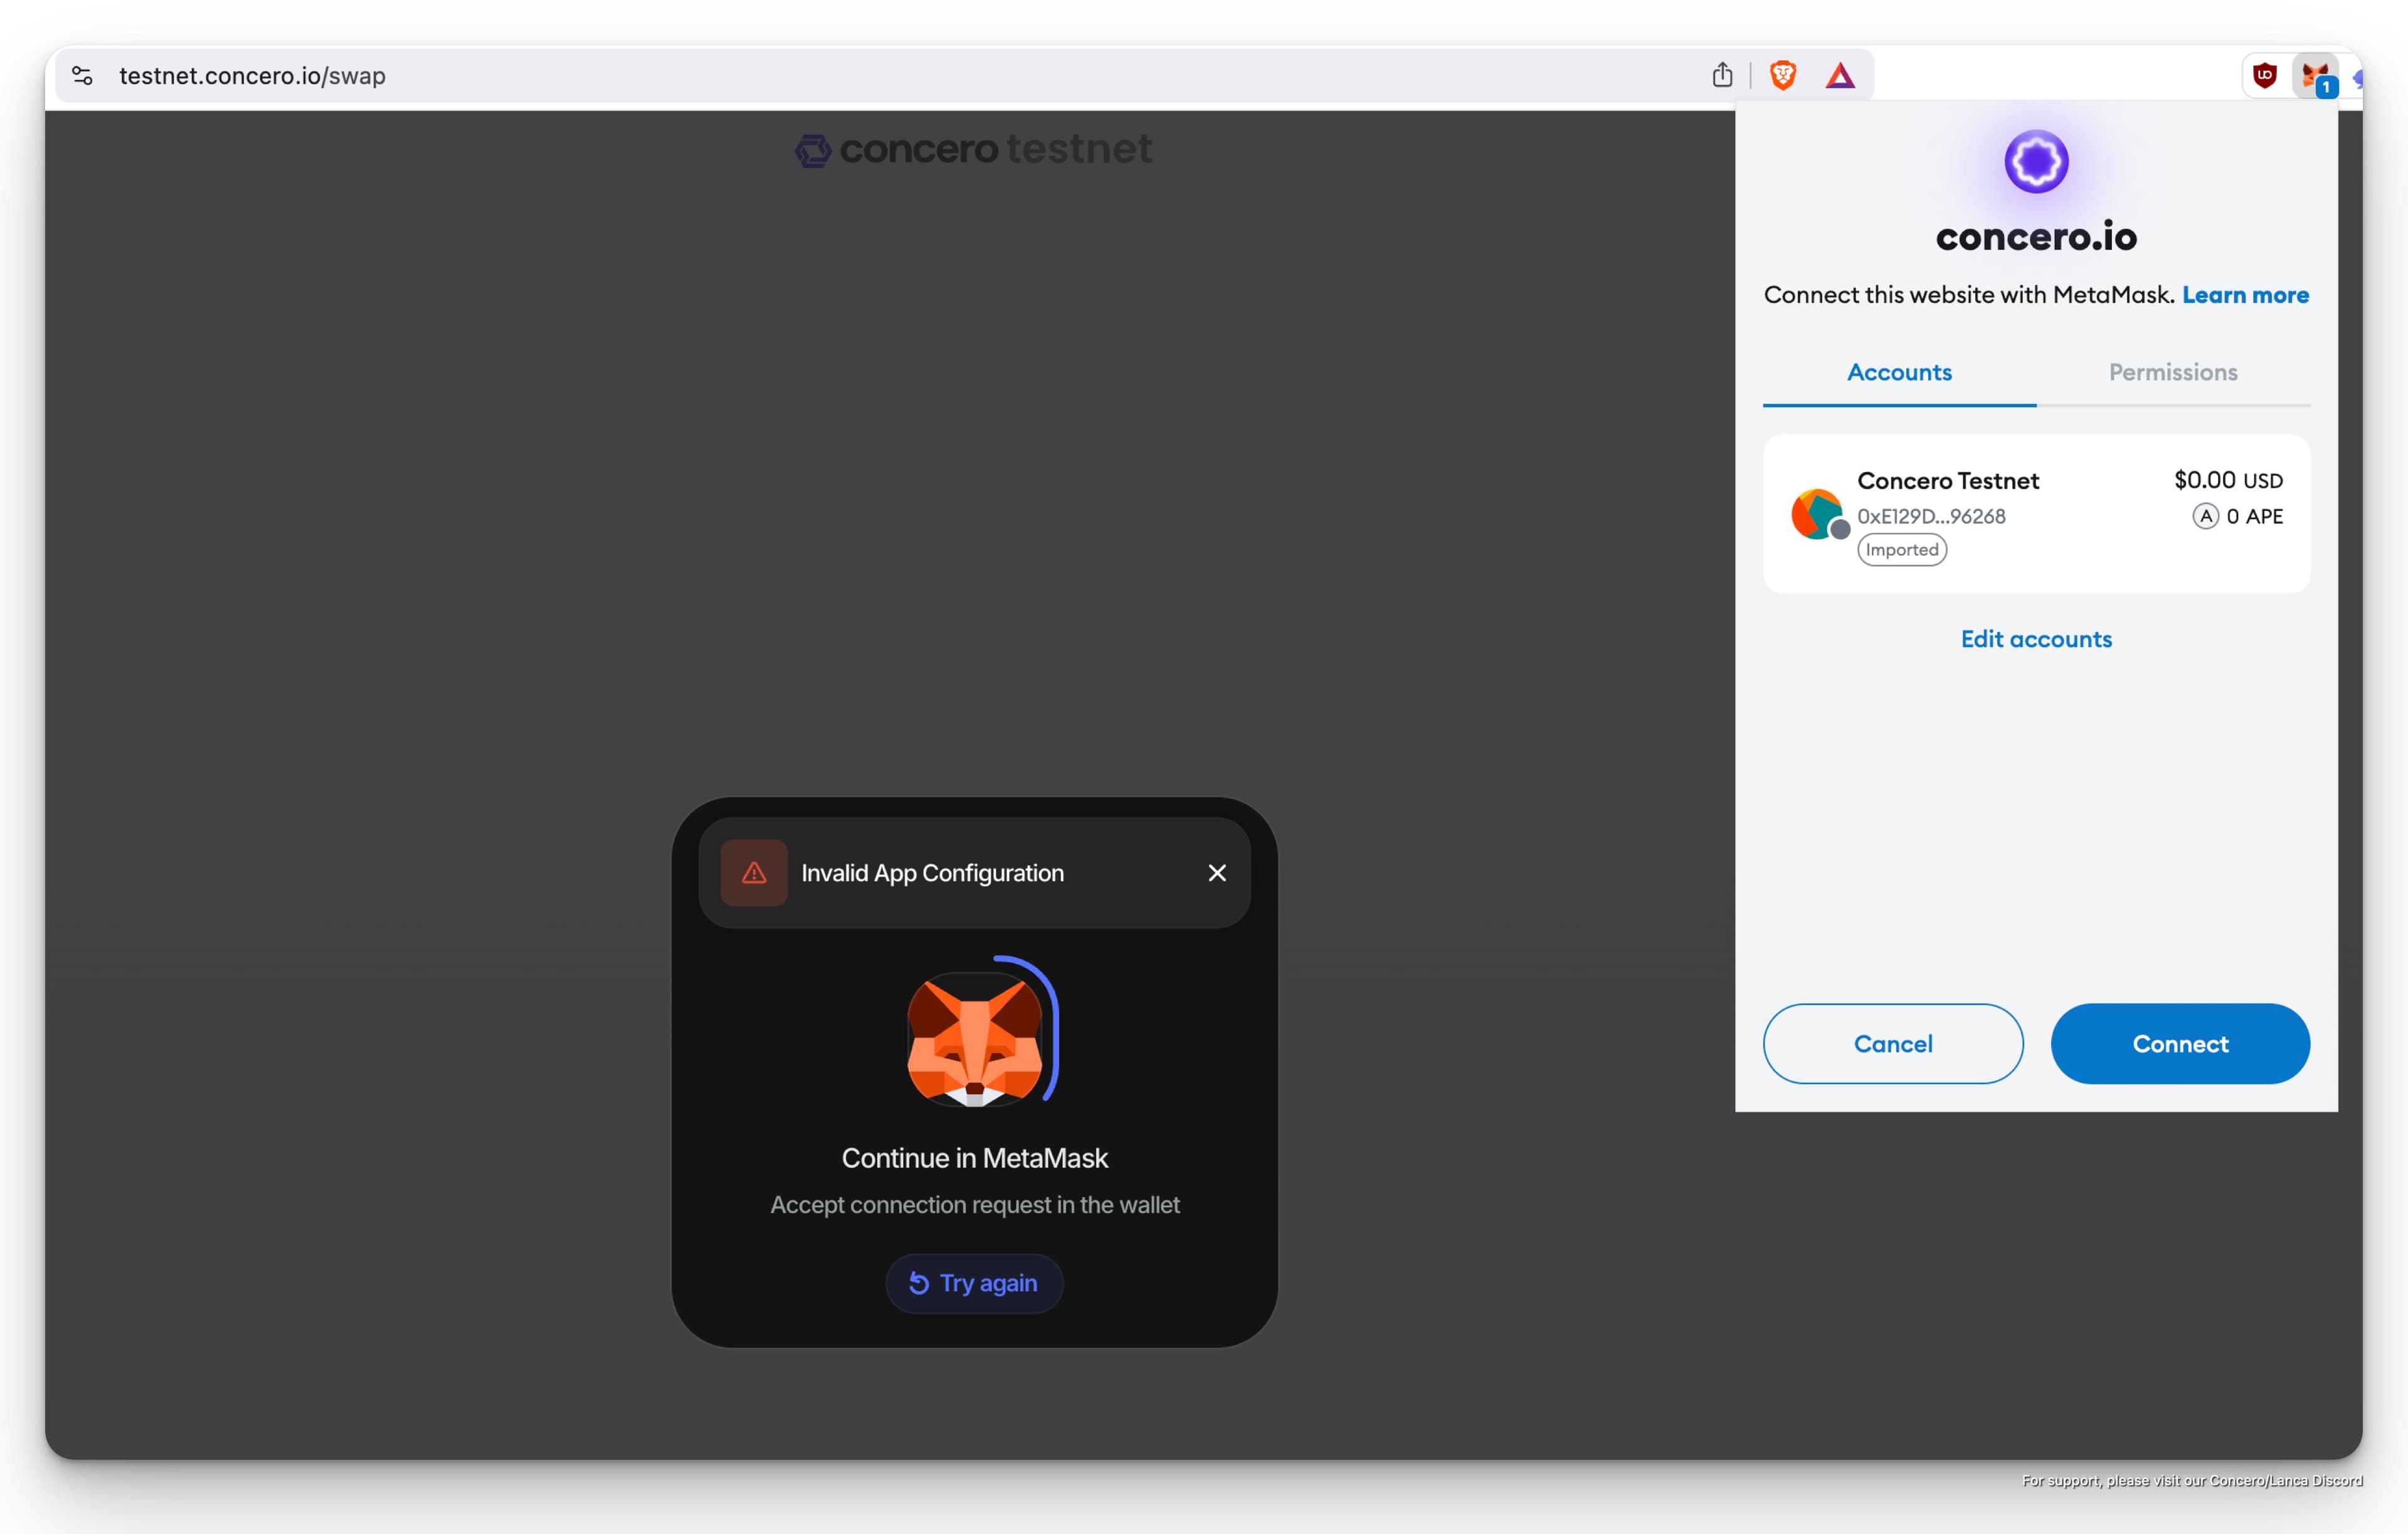This screenshot has width=2408, height=1534.
Task: Select the Accounts tab
Action: (1898, 372)
